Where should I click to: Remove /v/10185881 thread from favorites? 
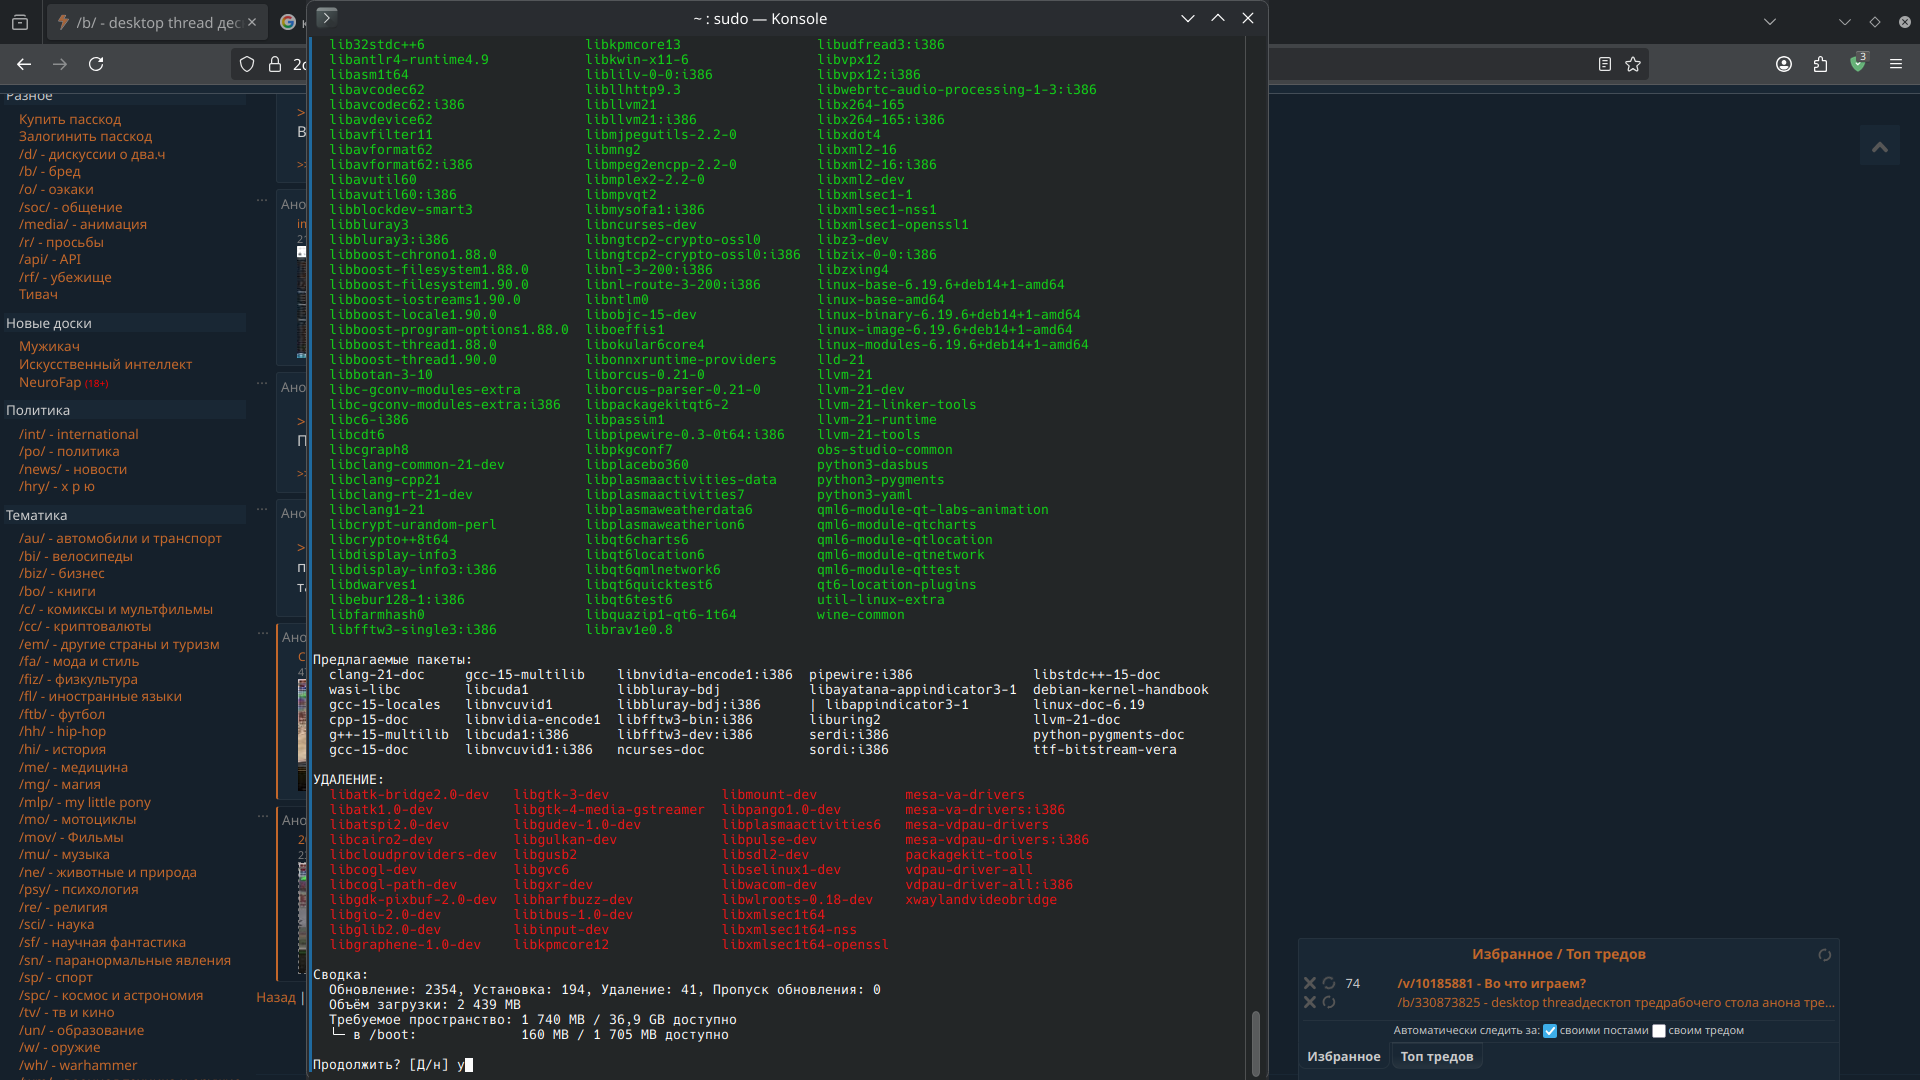point(1310,983)
